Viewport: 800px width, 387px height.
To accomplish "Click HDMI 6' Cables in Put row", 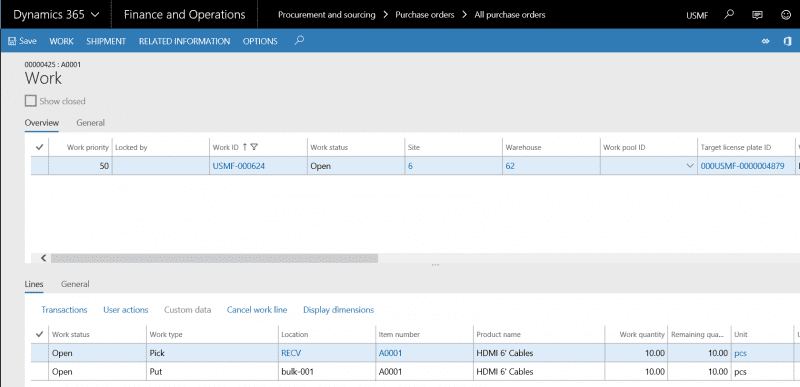I will (505, 372).
